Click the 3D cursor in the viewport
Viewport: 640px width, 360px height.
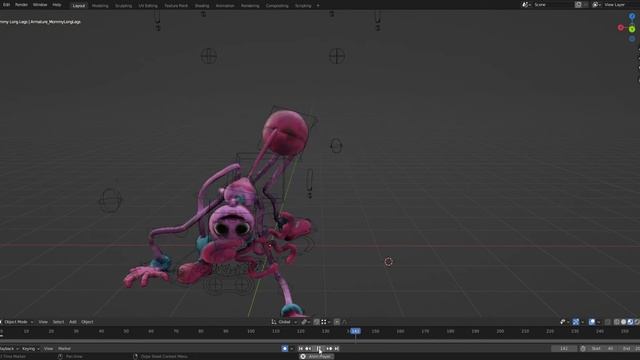389,261
